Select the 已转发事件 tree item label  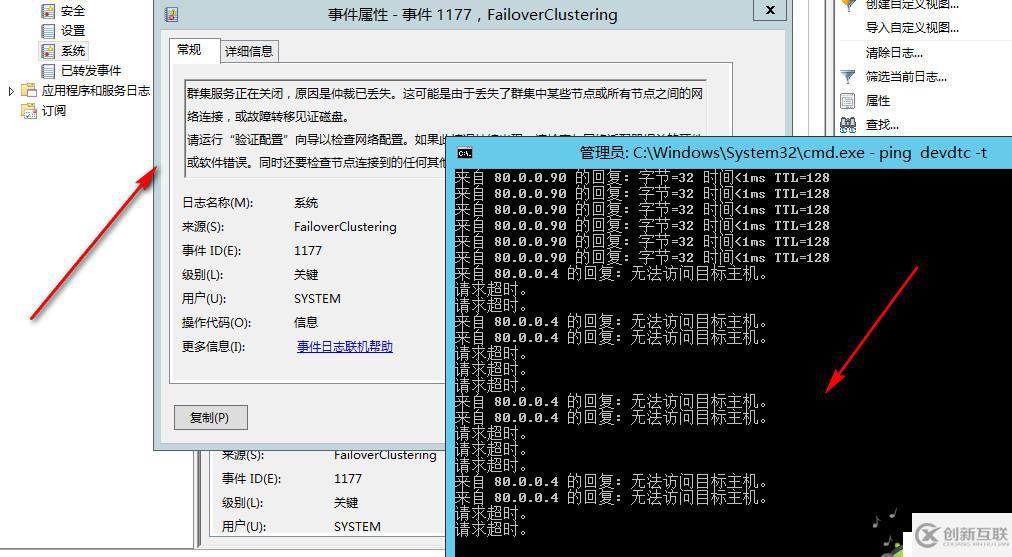click(x=91, y=71)
